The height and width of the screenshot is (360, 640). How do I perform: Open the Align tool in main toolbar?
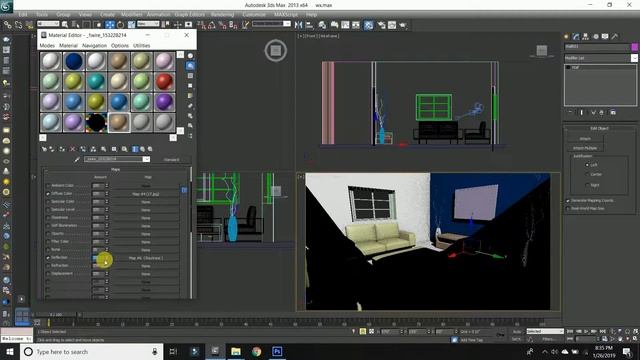(x=309, y=25)
